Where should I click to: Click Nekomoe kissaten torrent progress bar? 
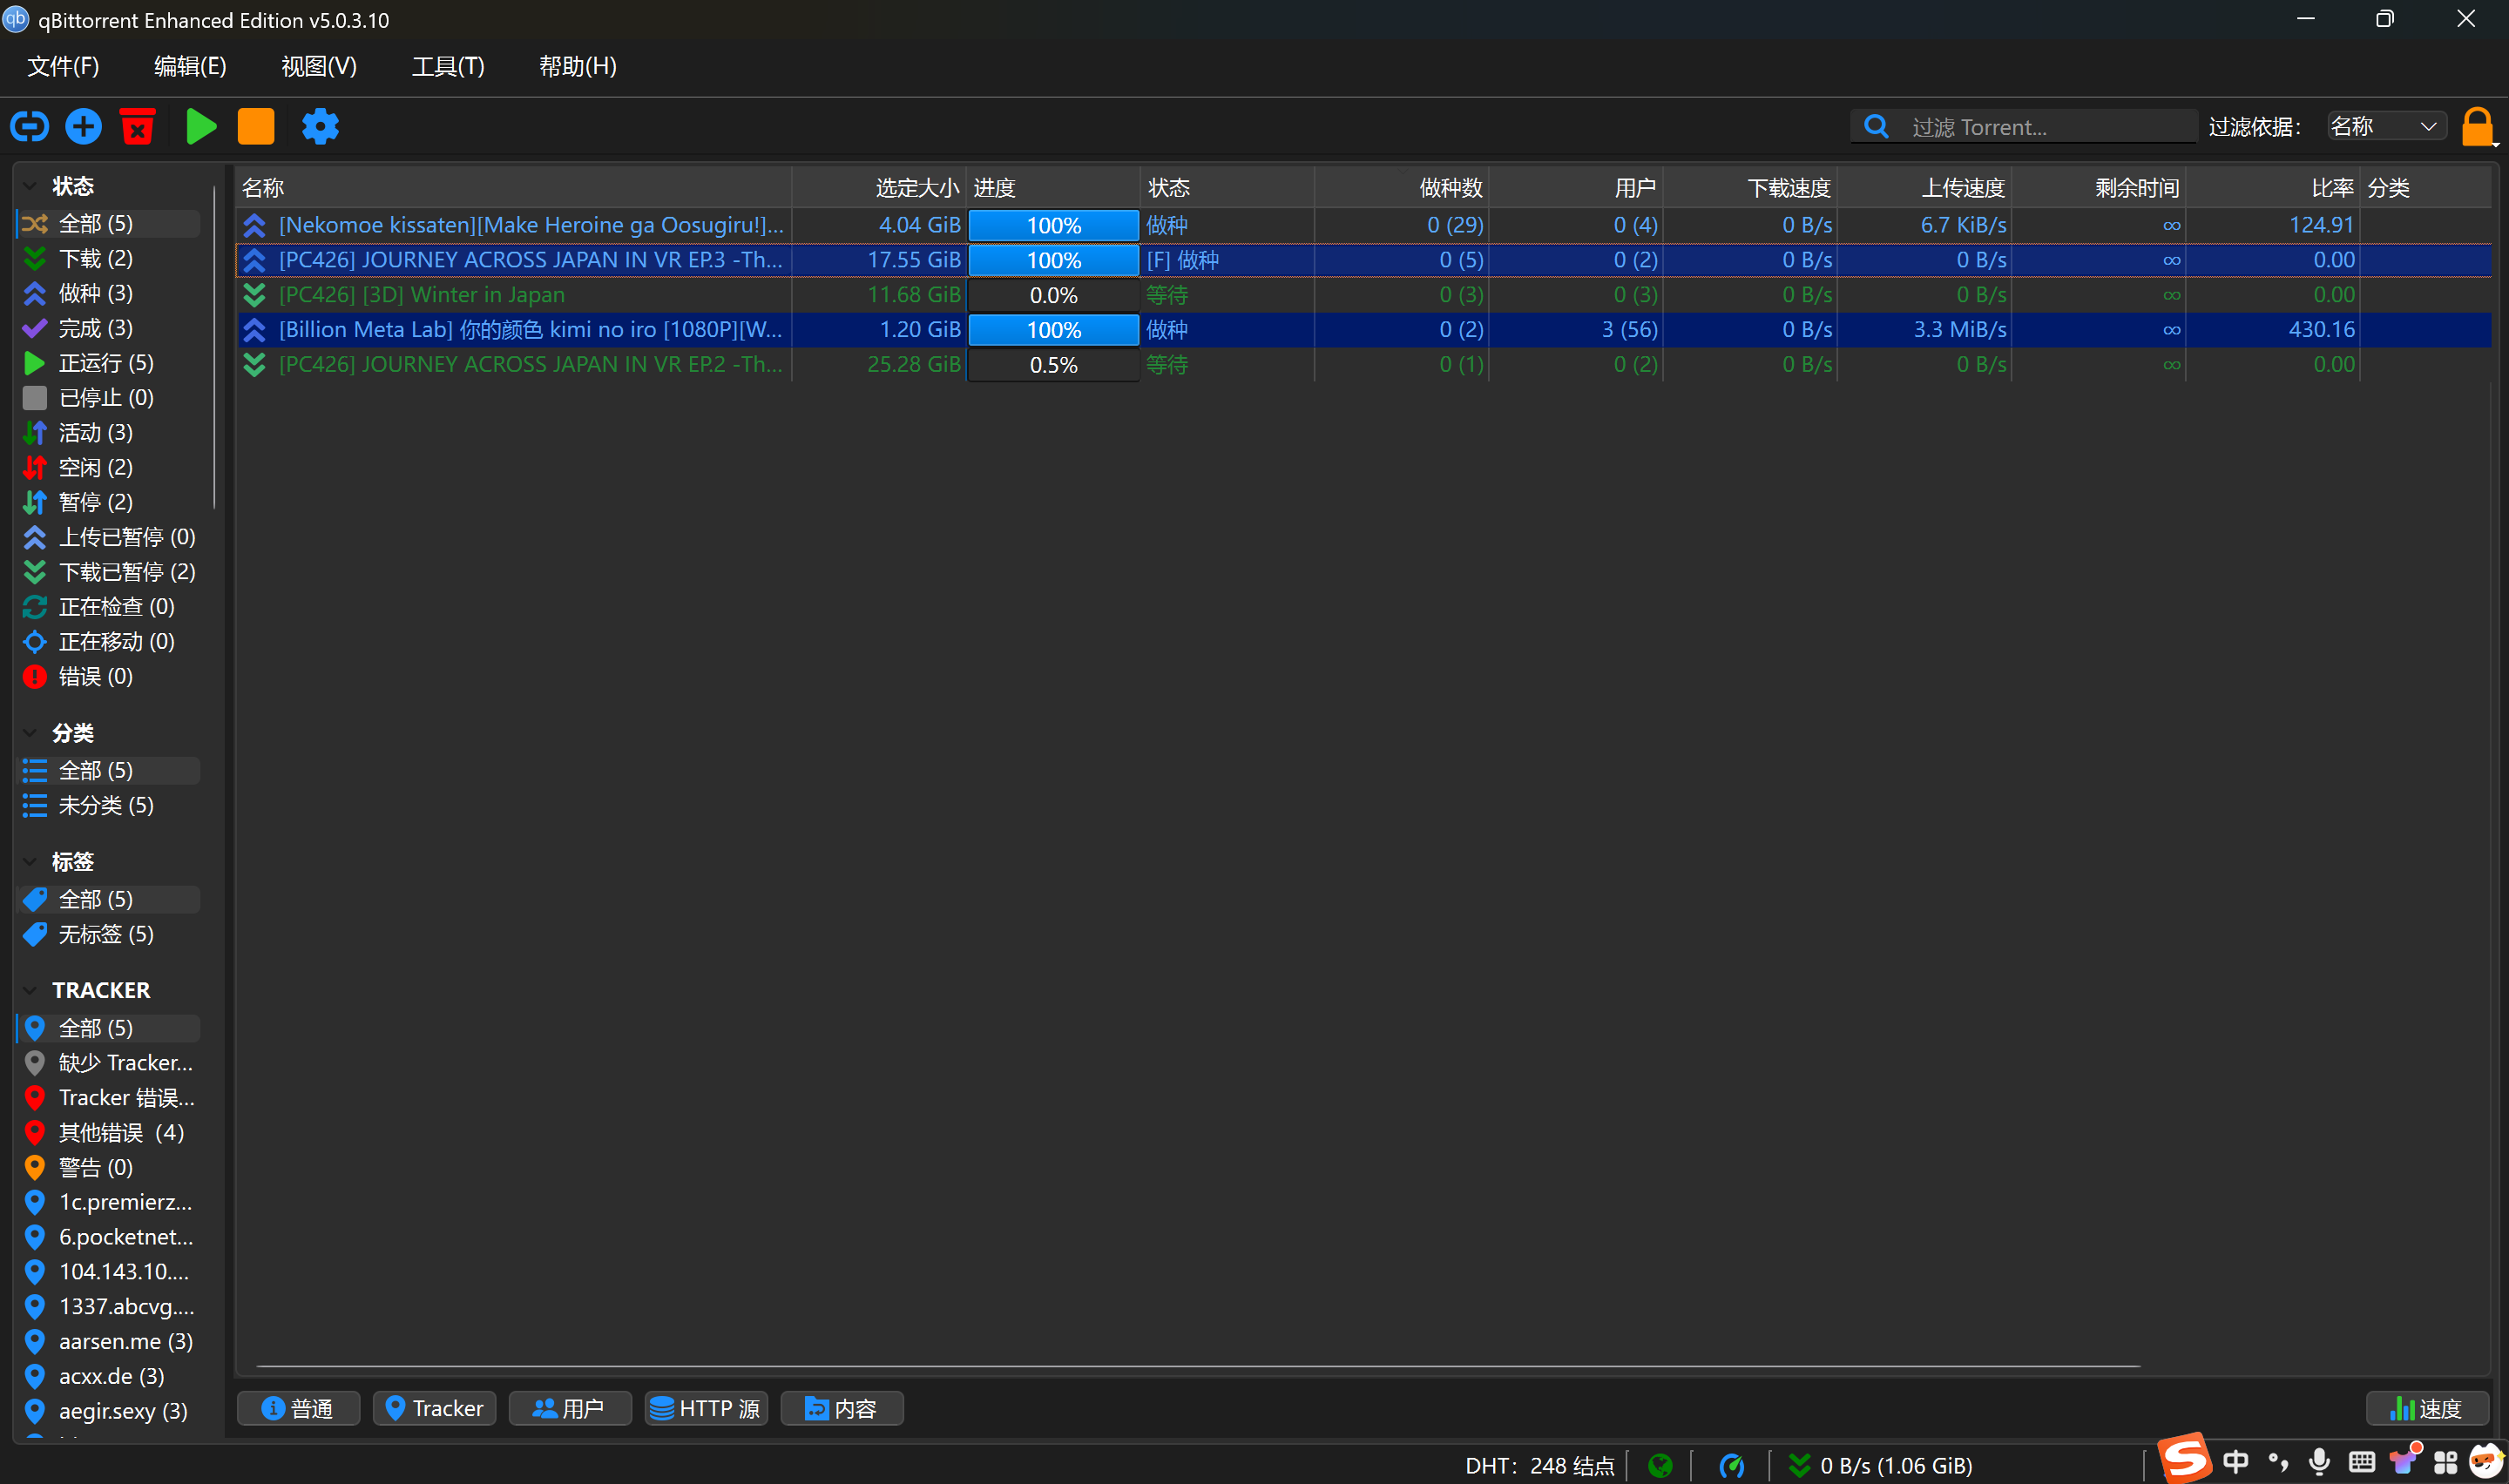[x=1053, y=226]
